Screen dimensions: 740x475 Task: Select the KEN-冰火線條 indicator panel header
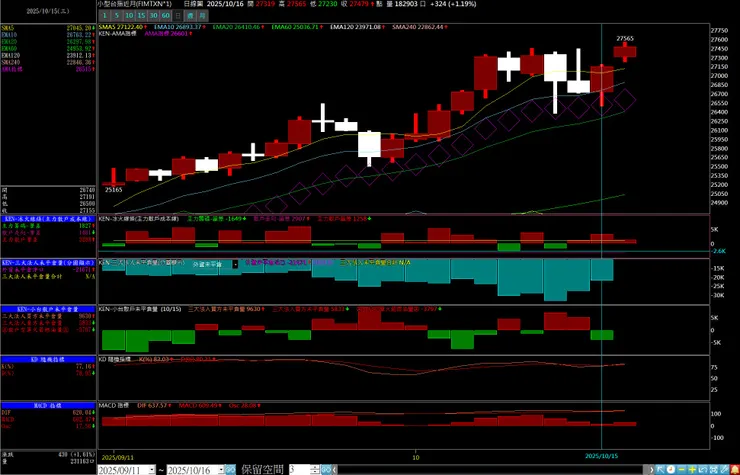coord(48,219)
